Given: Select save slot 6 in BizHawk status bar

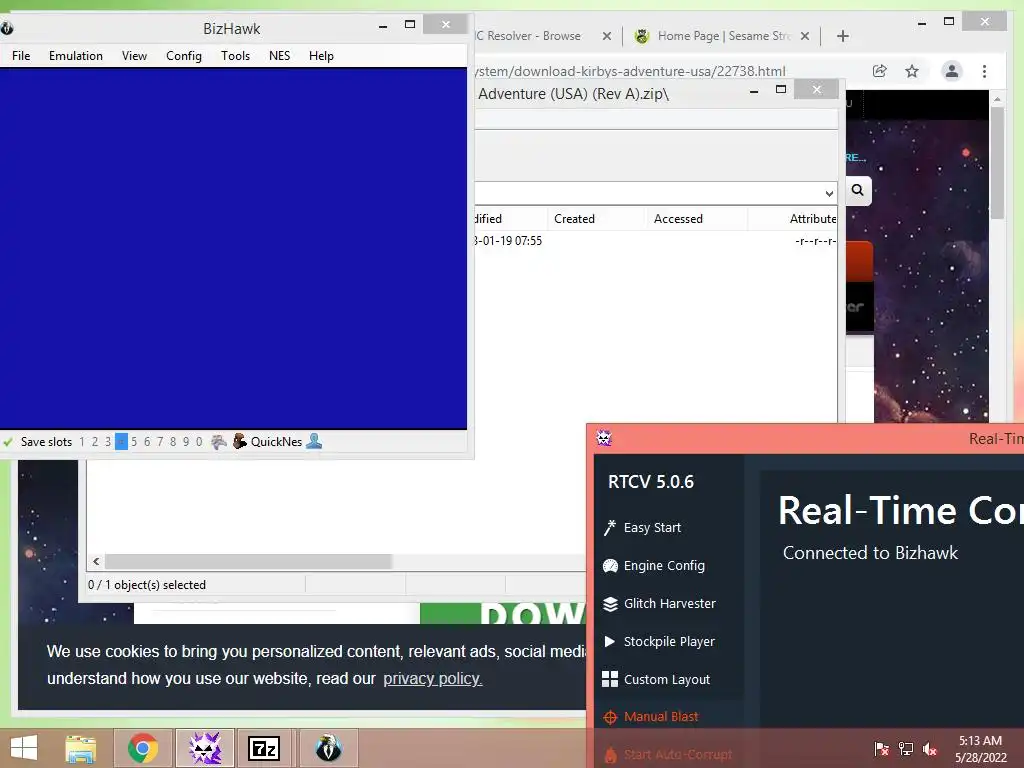Looking at the screenshot, I should pos(147,442).
